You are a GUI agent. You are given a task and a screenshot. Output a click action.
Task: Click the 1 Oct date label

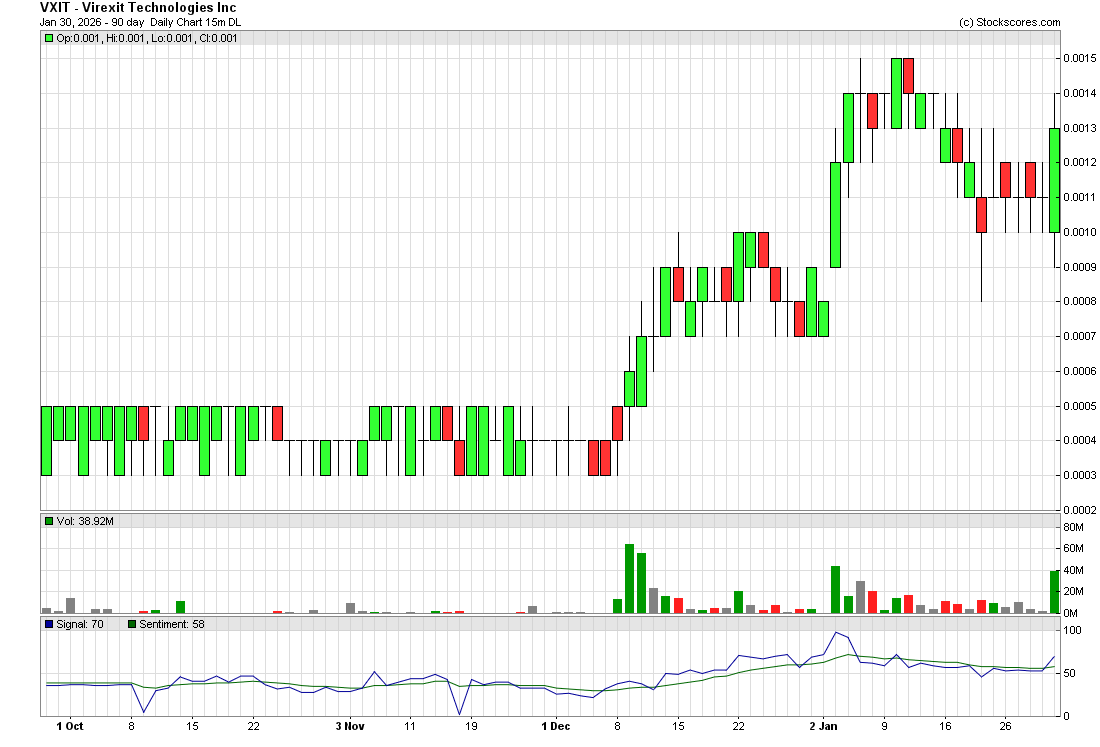[69, 727]
